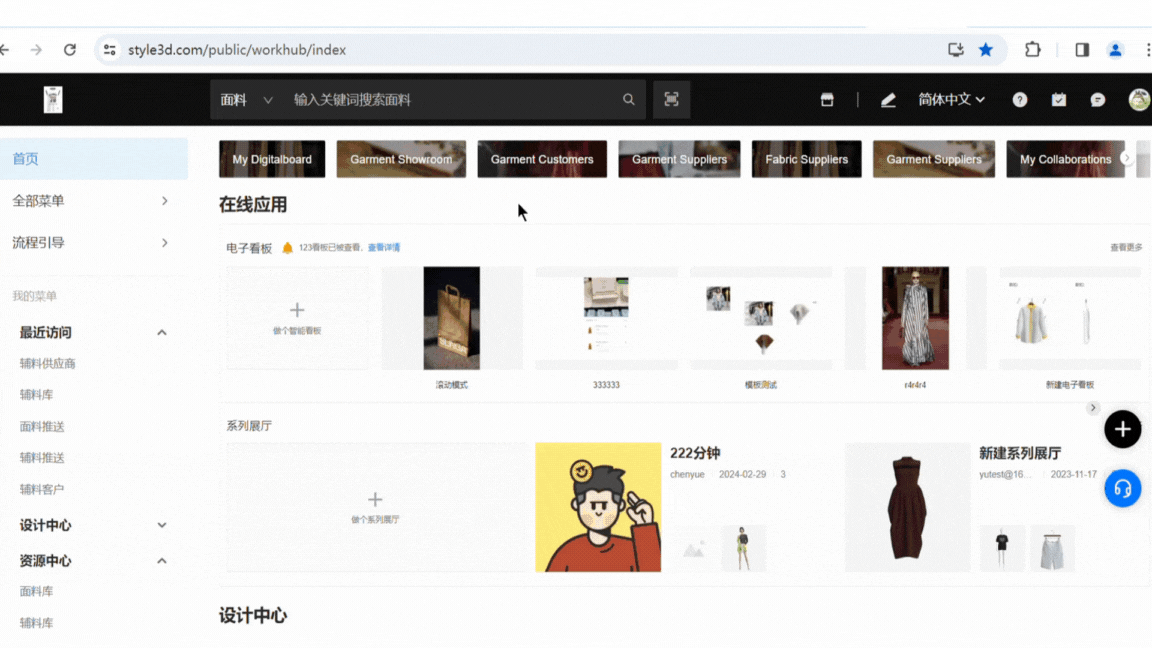The height and width of the screenshot is (648, 1152).
Task: Click the calendar task icon
Action: click(1059, 100)
